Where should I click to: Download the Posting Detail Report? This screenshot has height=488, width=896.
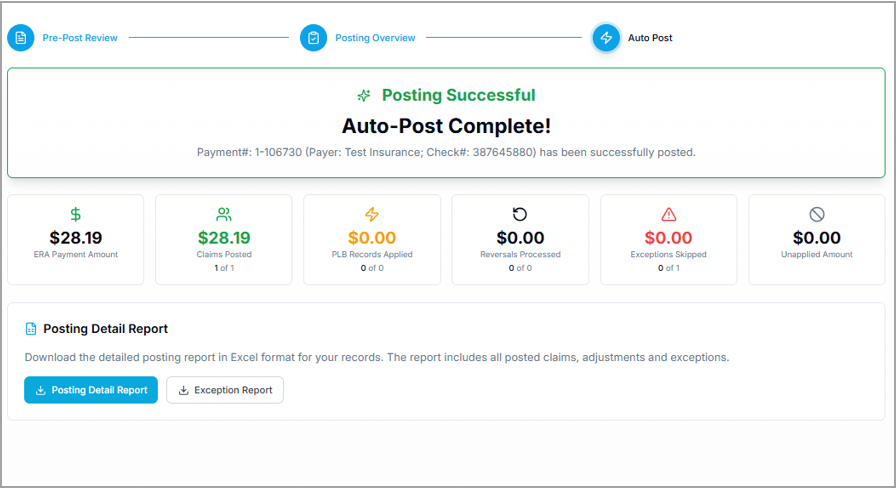(91, 390)
